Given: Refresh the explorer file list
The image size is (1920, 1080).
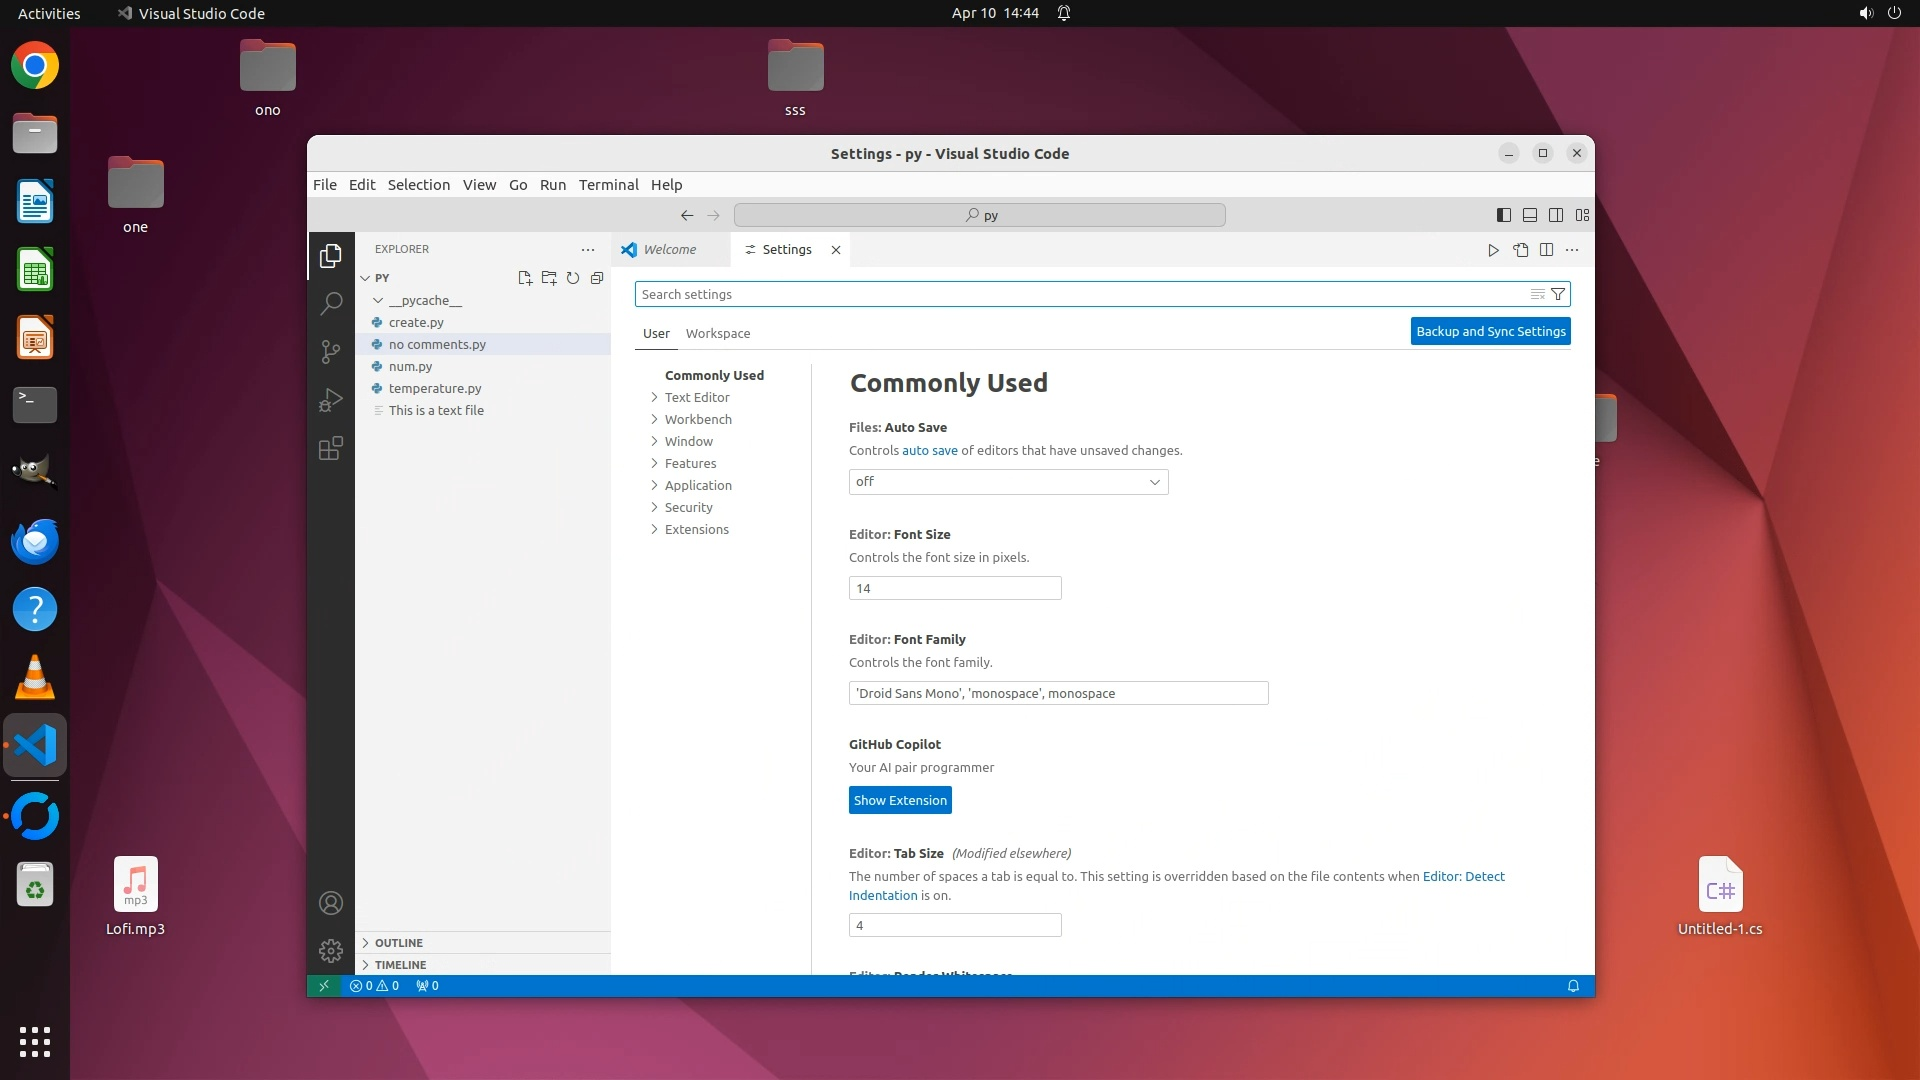Looking at the screenshot, I should tap(573, 278).
